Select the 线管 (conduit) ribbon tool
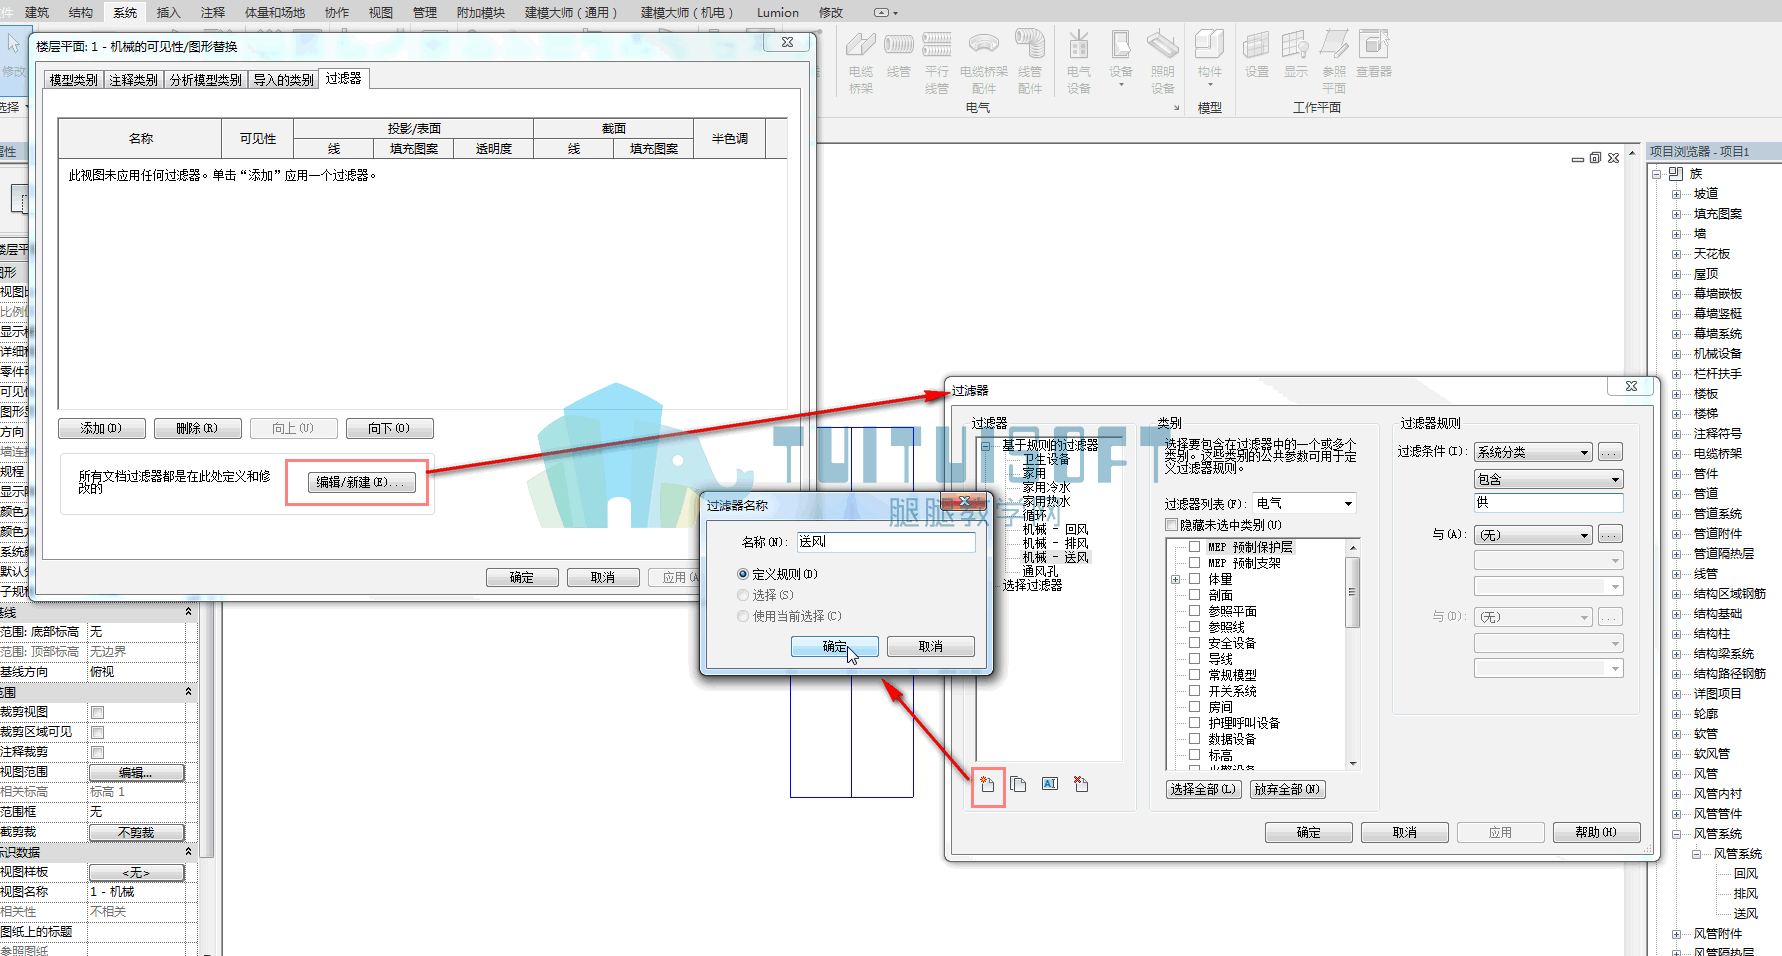The height and width of the screenshot is (956, 1782). 899,54
